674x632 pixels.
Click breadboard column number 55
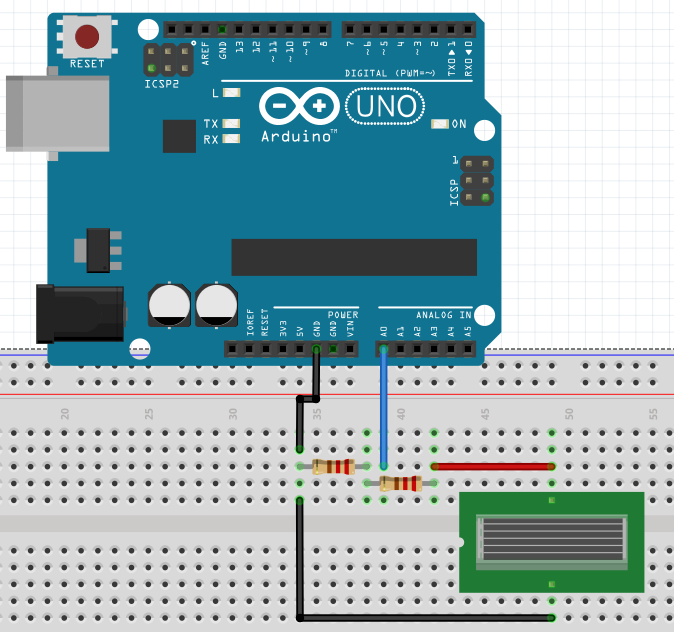653,414
